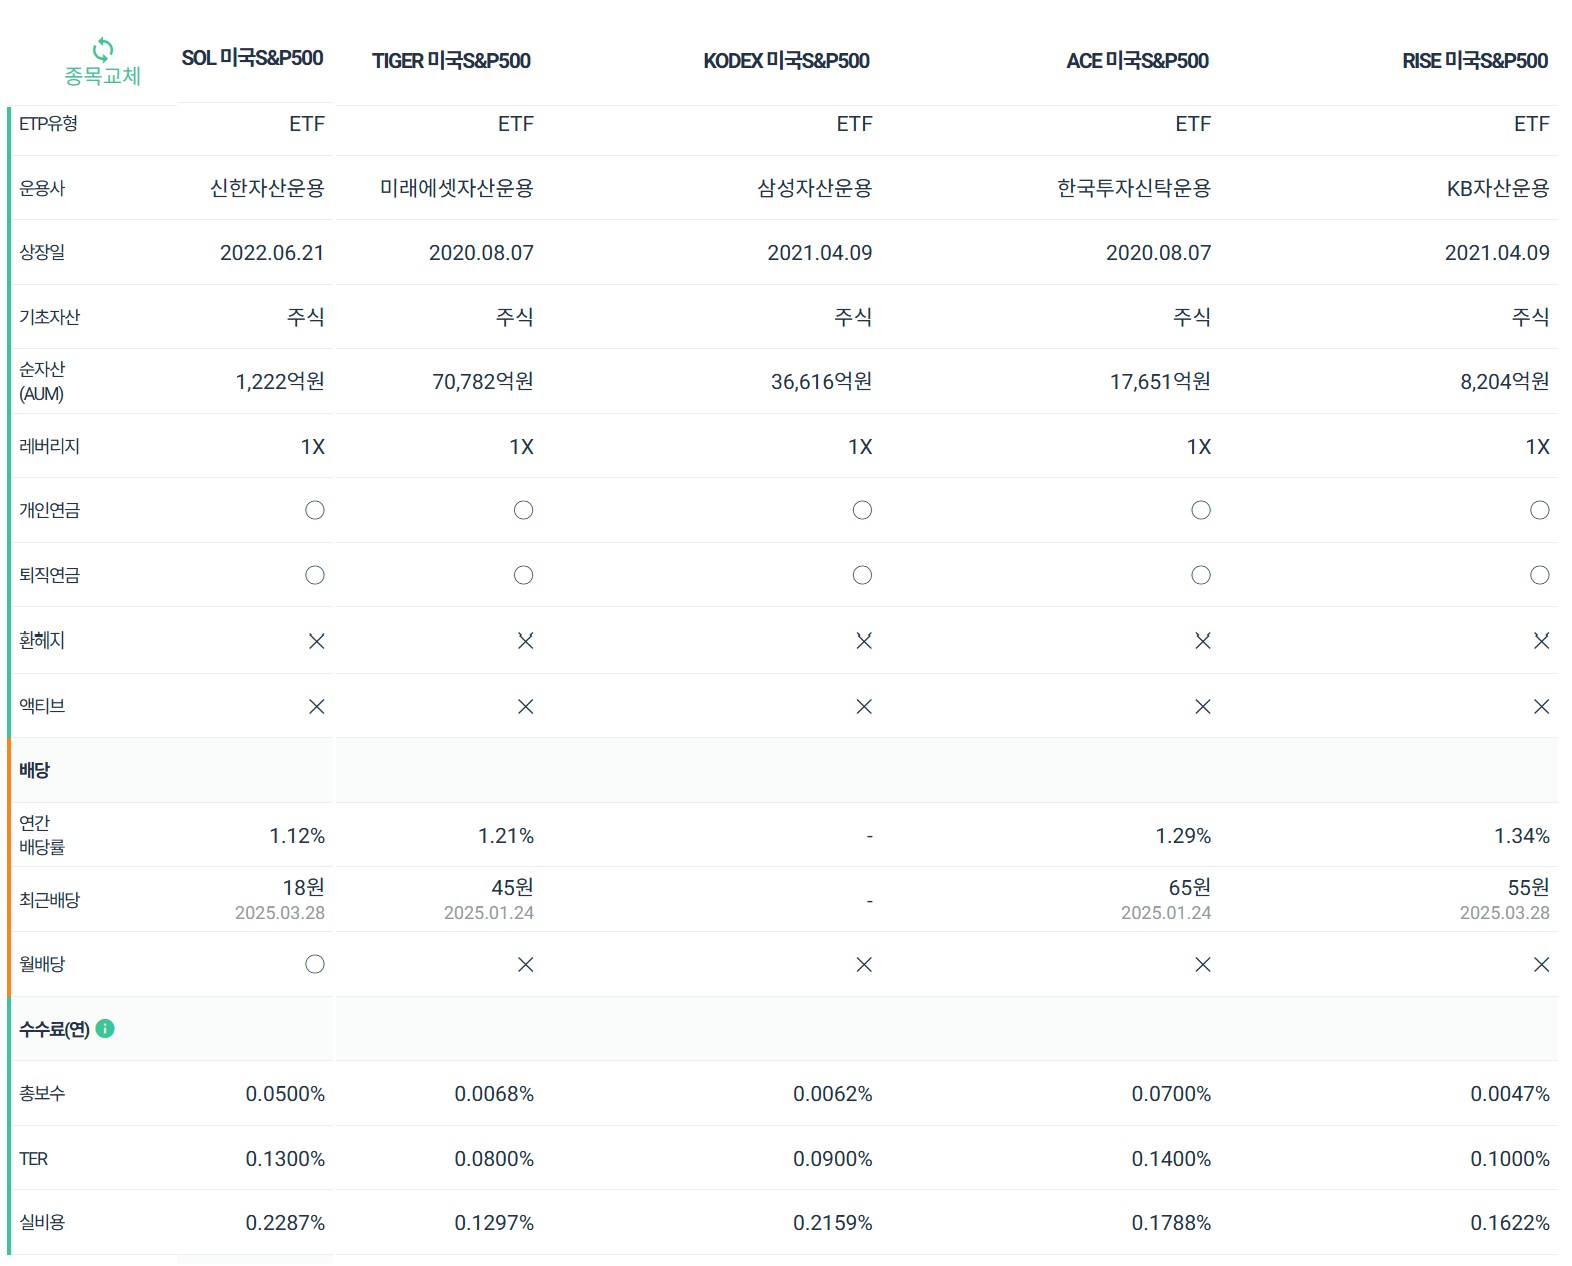Click the 0.1400% TER value
Image resolution: width=1572 pixels, height=1266 pixels.
pyautogui.click(x=1171, y=1159)
